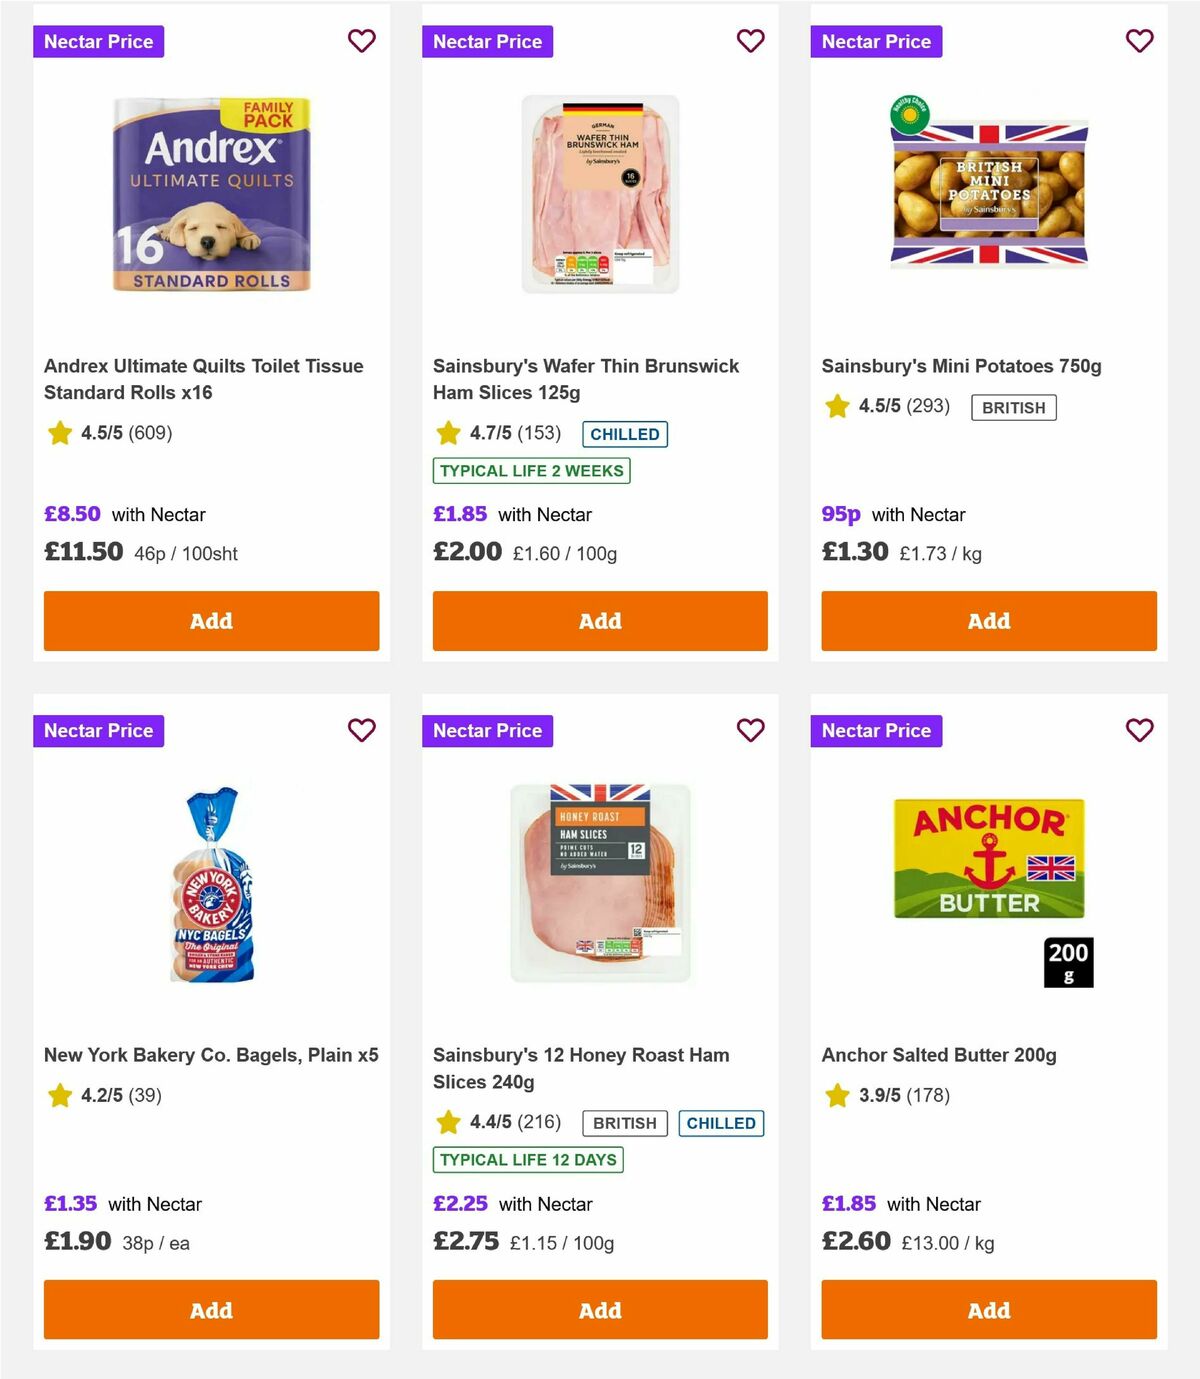Image resolution: width=1200 pixels, height=1379 pixels.
Task: Click the heart icon on the Brunswick Ham
Action: pos(750,41)
